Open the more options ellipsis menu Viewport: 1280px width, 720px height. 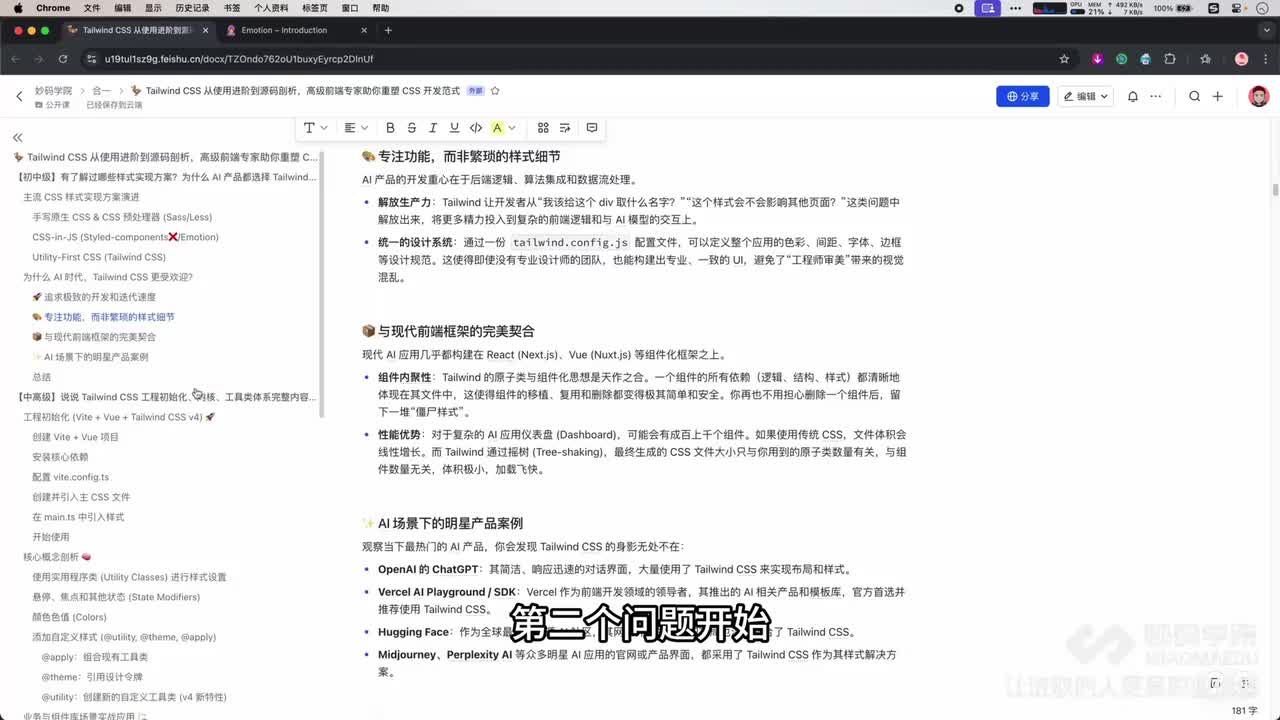point(1156,96)
